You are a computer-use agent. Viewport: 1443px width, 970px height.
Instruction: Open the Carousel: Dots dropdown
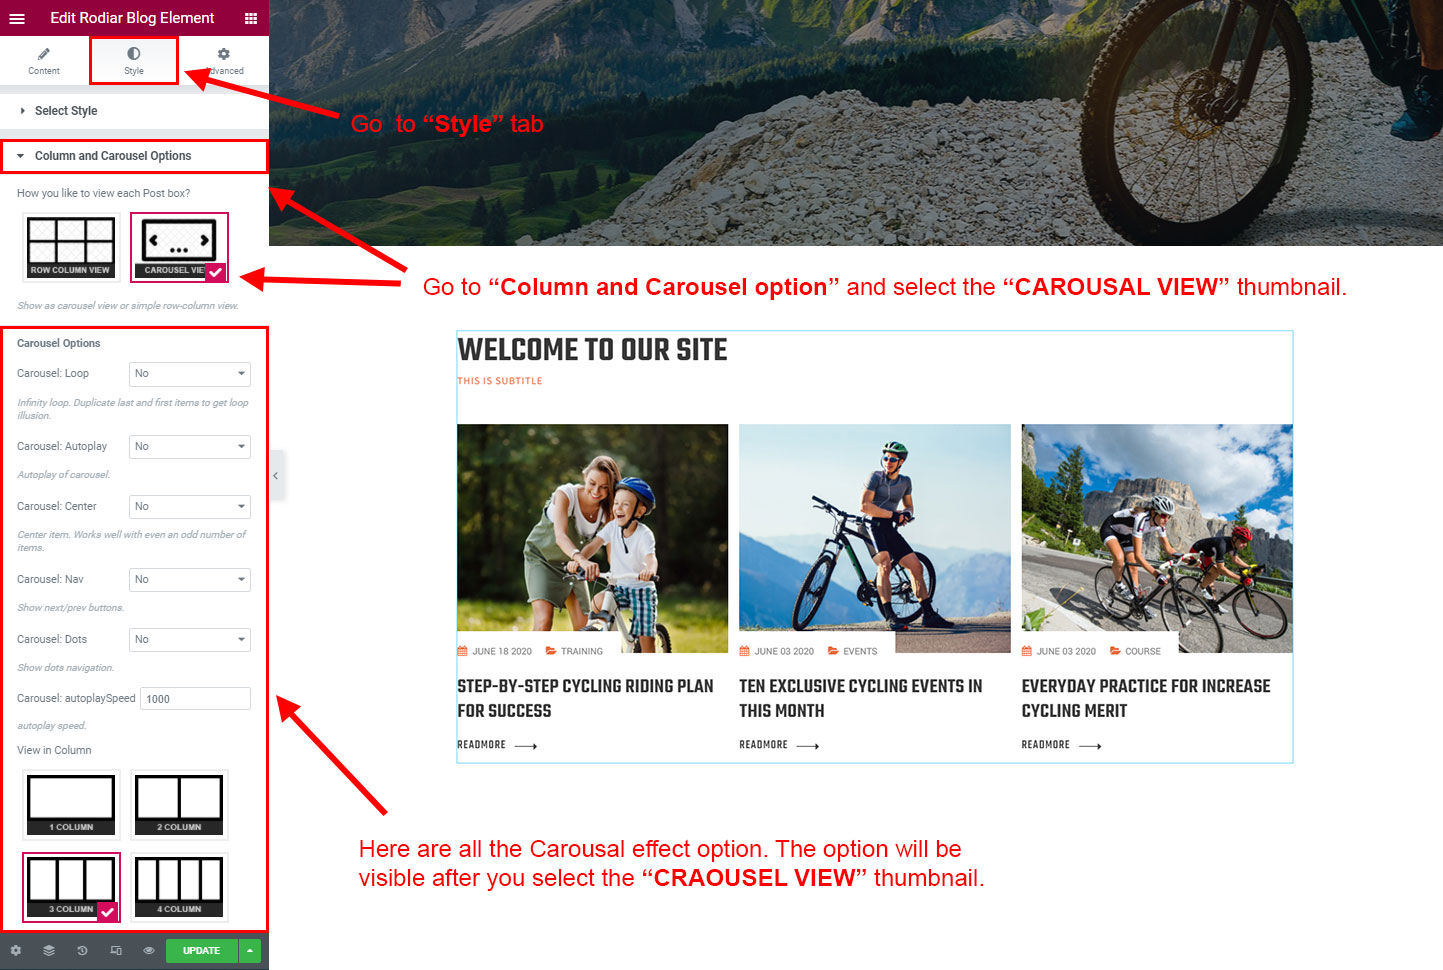click(190, 640)
